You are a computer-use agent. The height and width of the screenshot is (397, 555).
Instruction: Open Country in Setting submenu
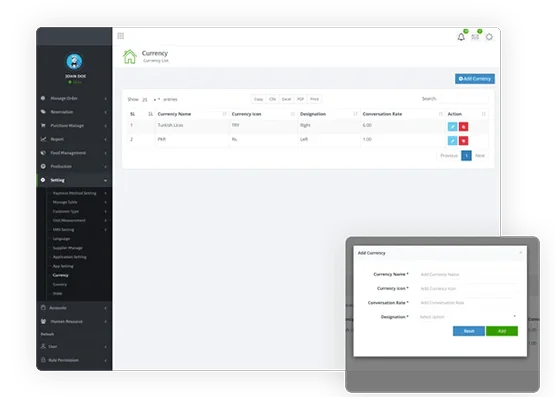point(59,284)
